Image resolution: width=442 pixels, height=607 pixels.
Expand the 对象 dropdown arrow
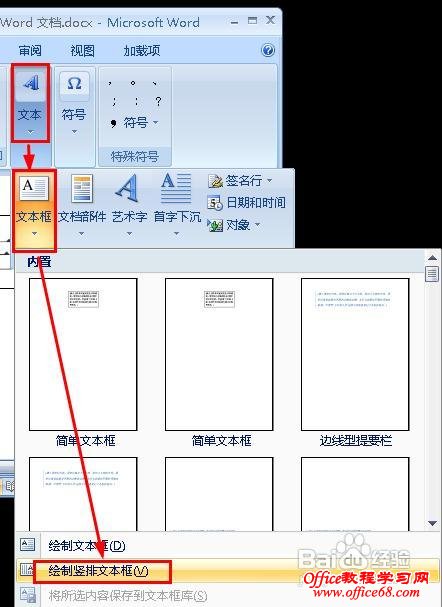tap(257, 225)
